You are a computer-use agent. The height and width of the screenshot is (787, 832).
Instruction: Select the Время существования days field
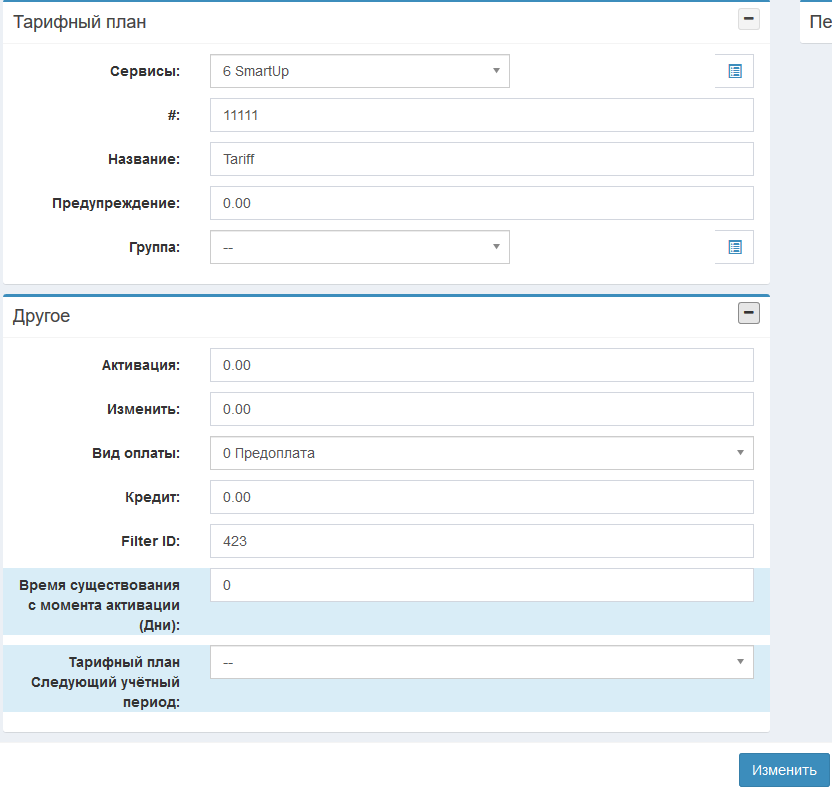click(481, 585)
